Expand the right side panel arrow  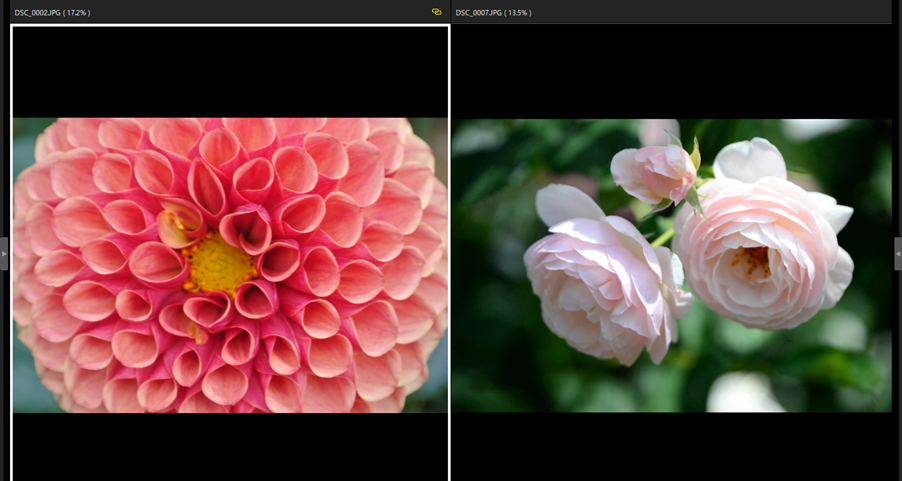897,254
